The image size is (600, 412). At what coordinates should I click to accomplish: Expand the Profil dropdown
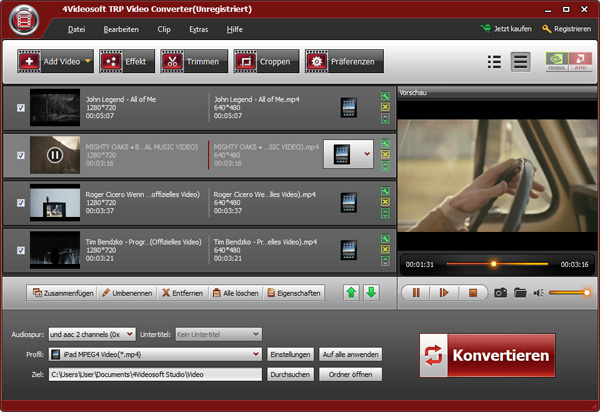tap(257, 354)
